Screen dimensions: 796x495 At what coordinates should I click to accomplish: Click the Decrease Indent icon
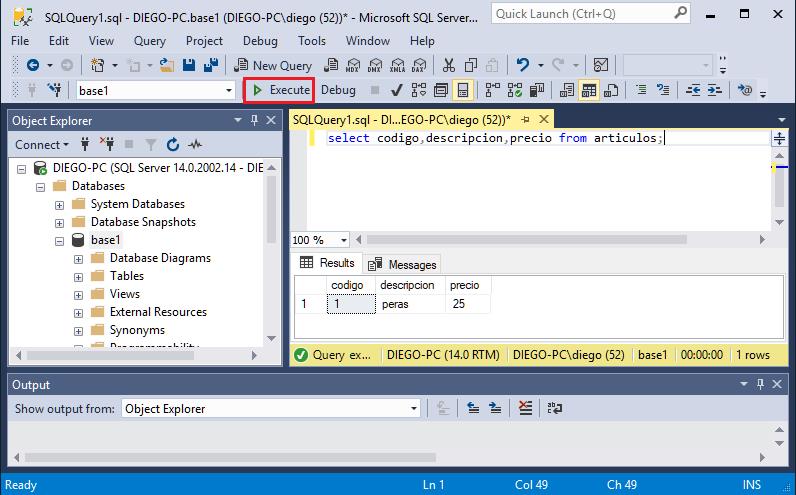[x=693, y=90]
